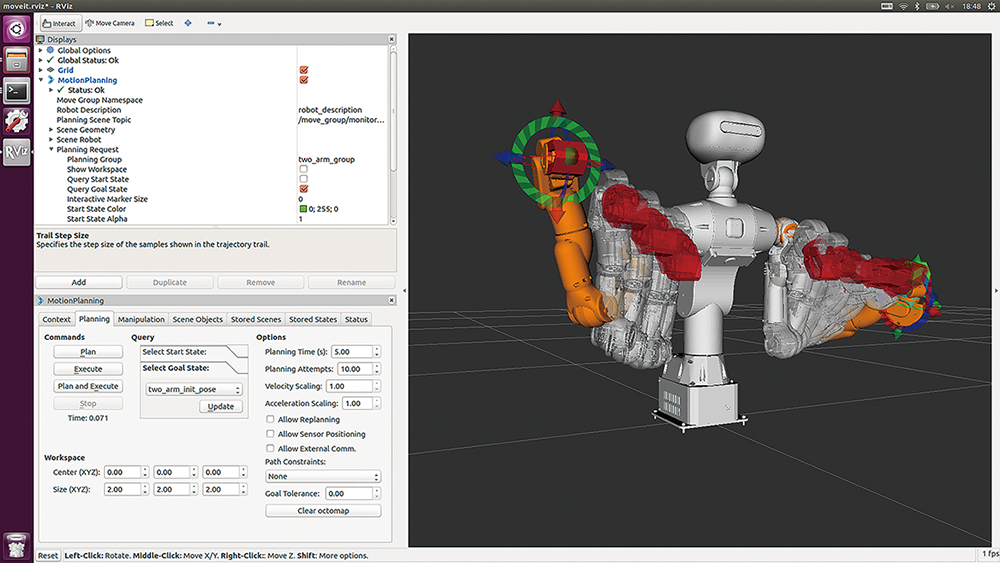Screen dimensions: 1000x563
Task: Activate the Interact tool
Action: [x=58, y=23]
